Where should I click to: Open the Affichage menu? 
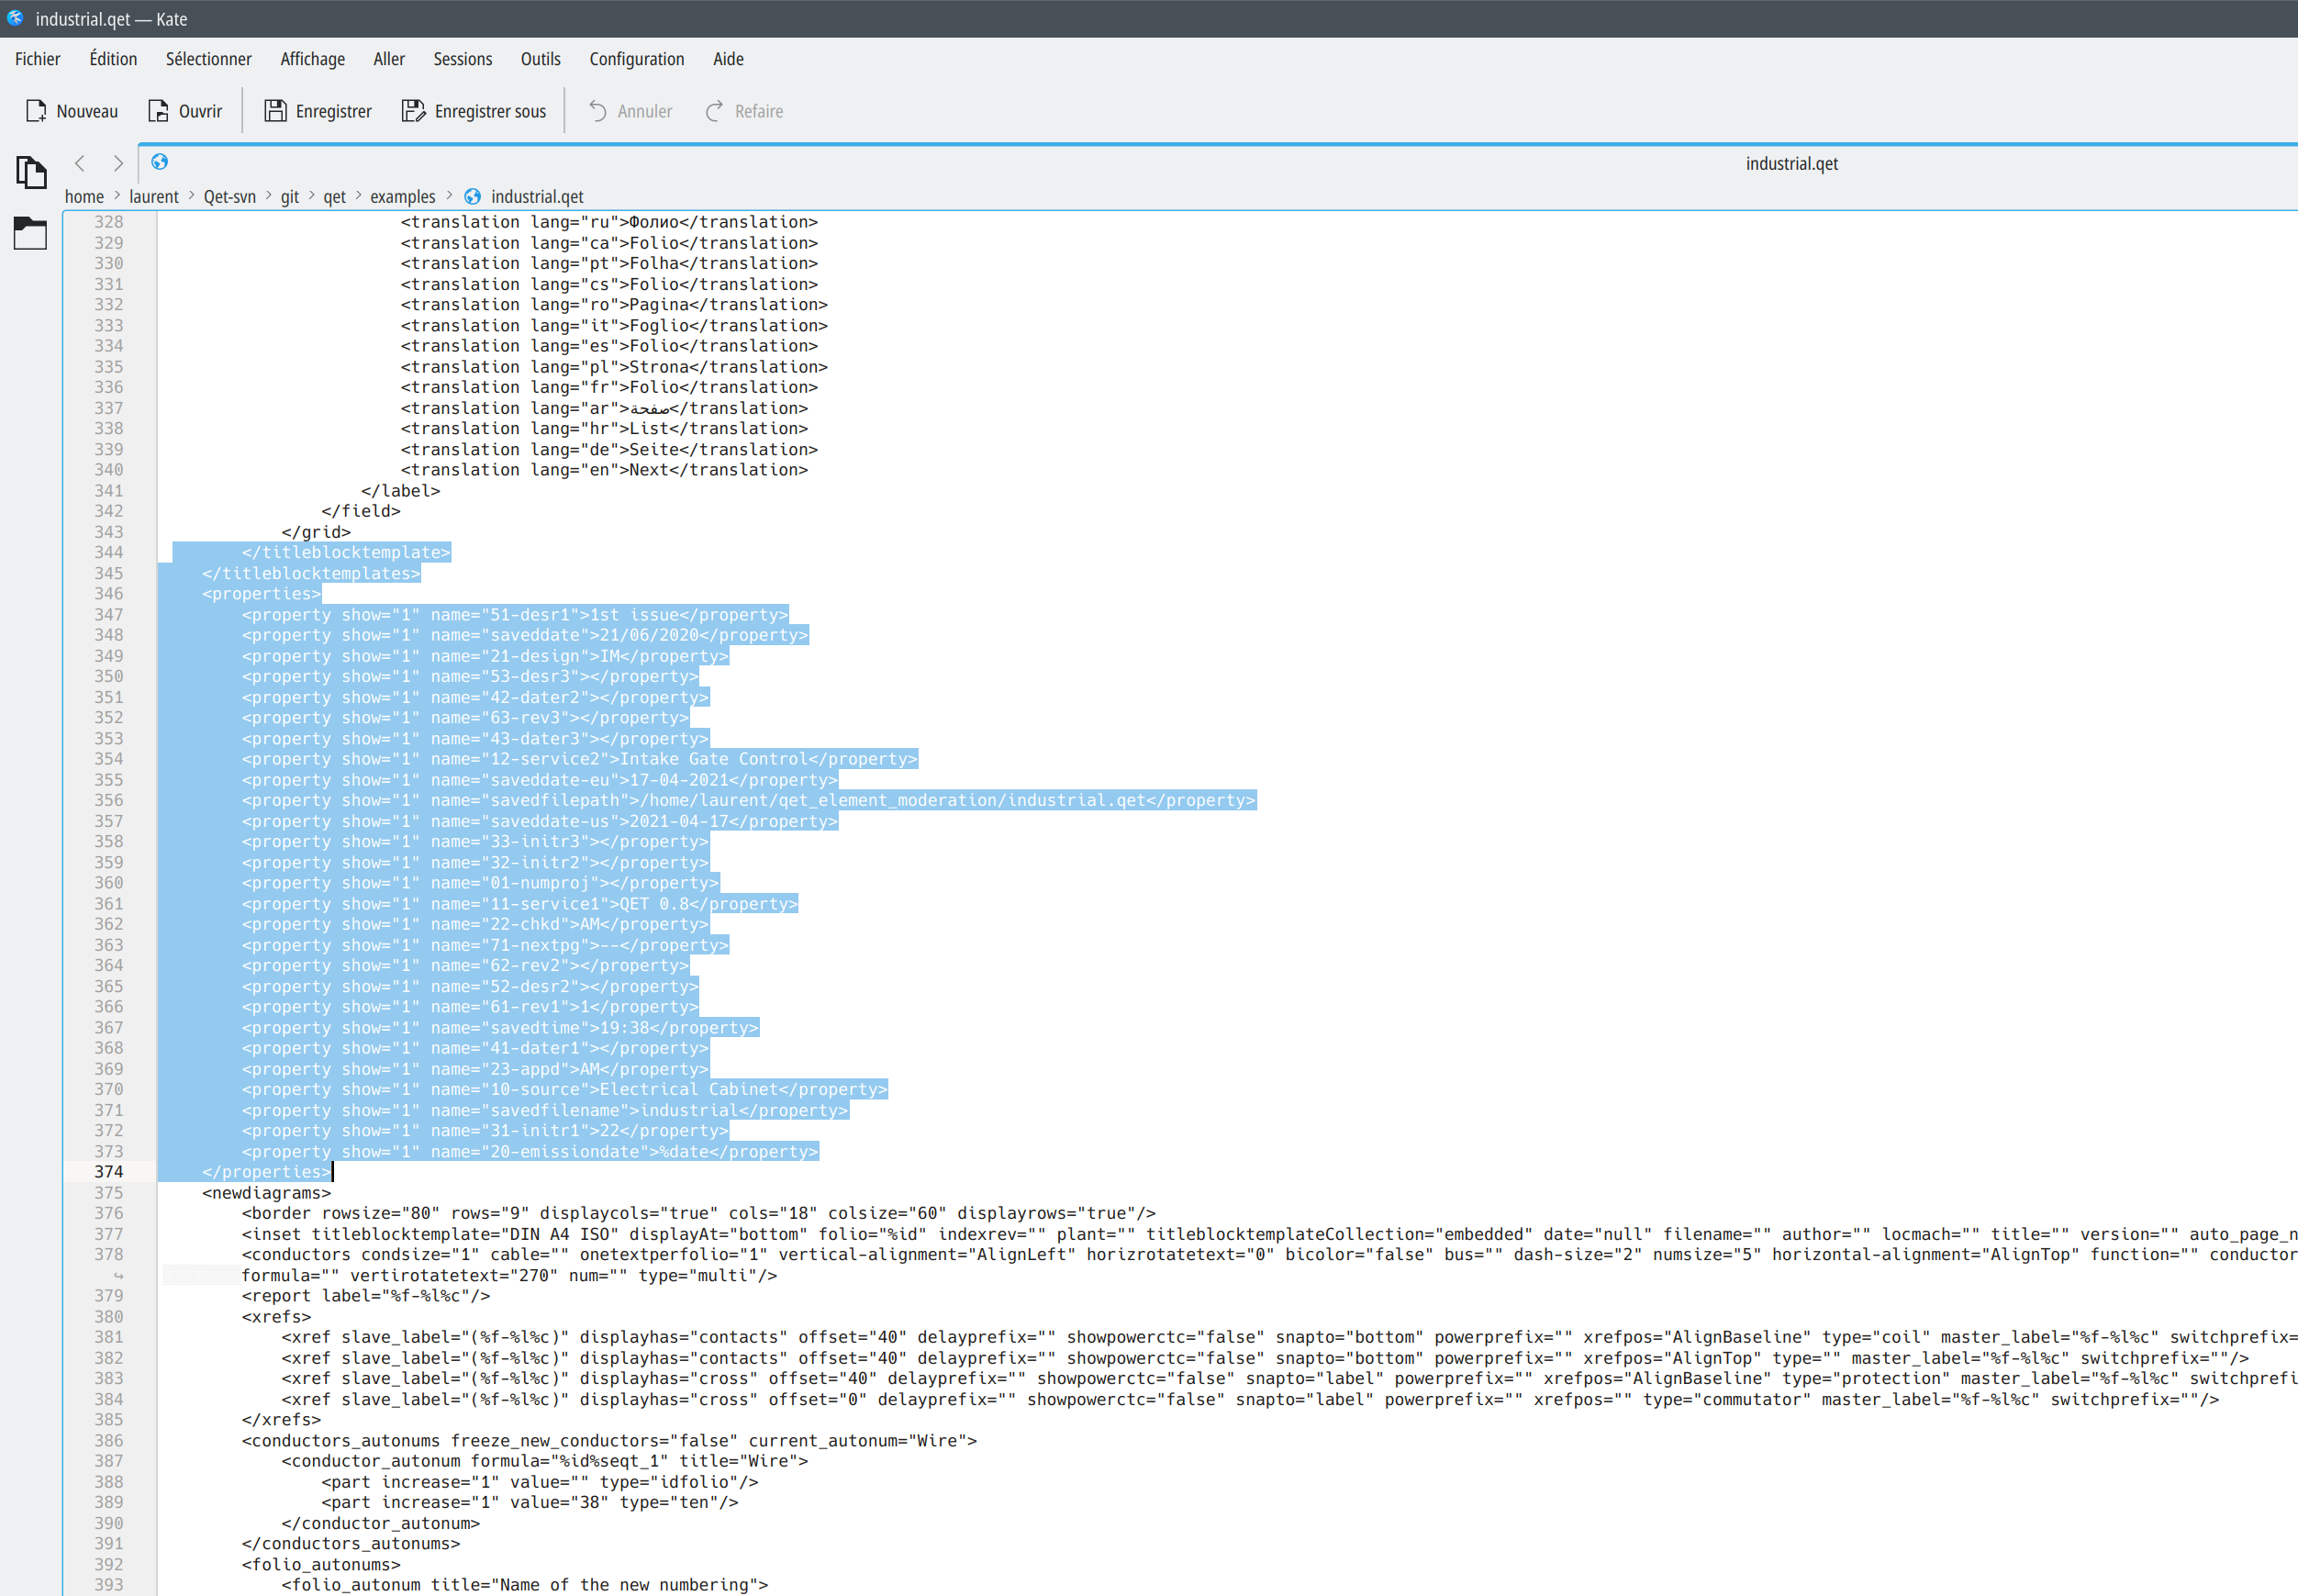(312, 59)
